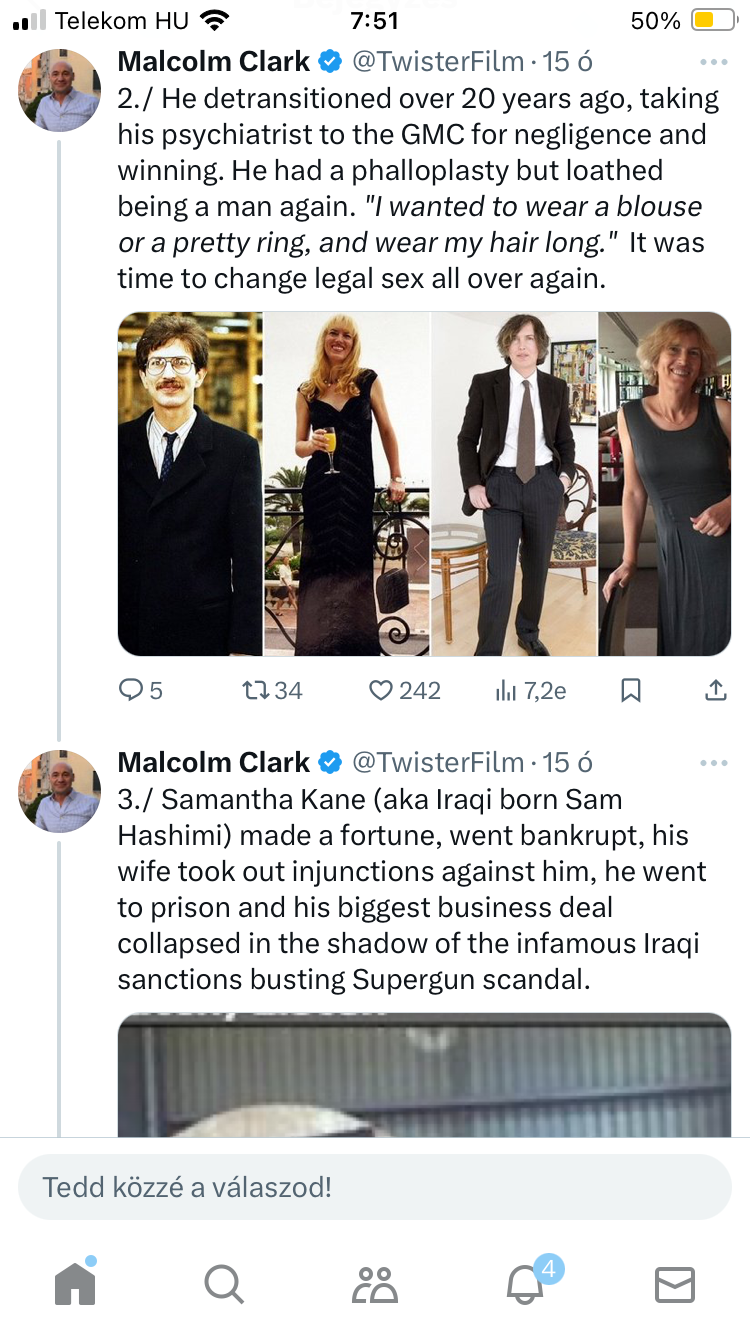Share the tweet via upload arrow icon
This screenshot has width=750, height=1334.
(x=716, y=690)
